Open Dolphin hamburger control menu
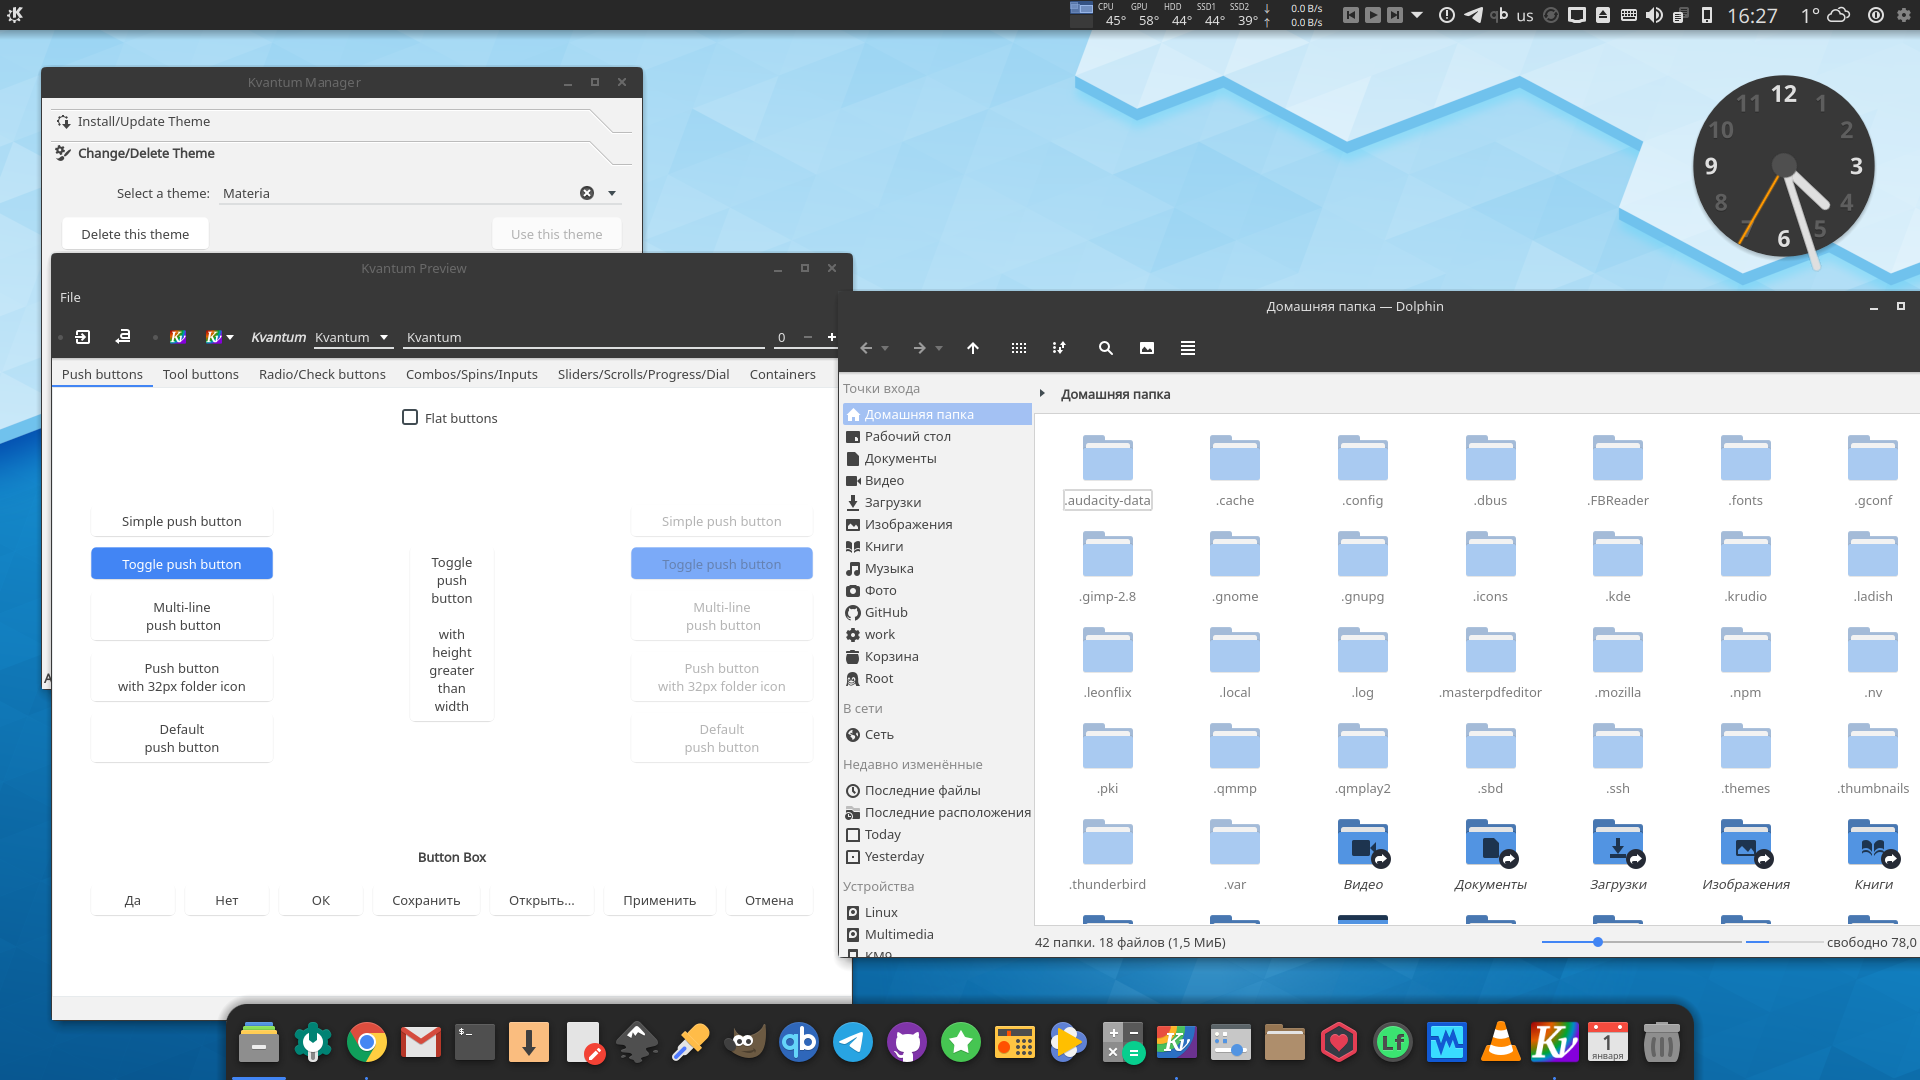Screen dimensions: 1920x1080 point(1188,348)
